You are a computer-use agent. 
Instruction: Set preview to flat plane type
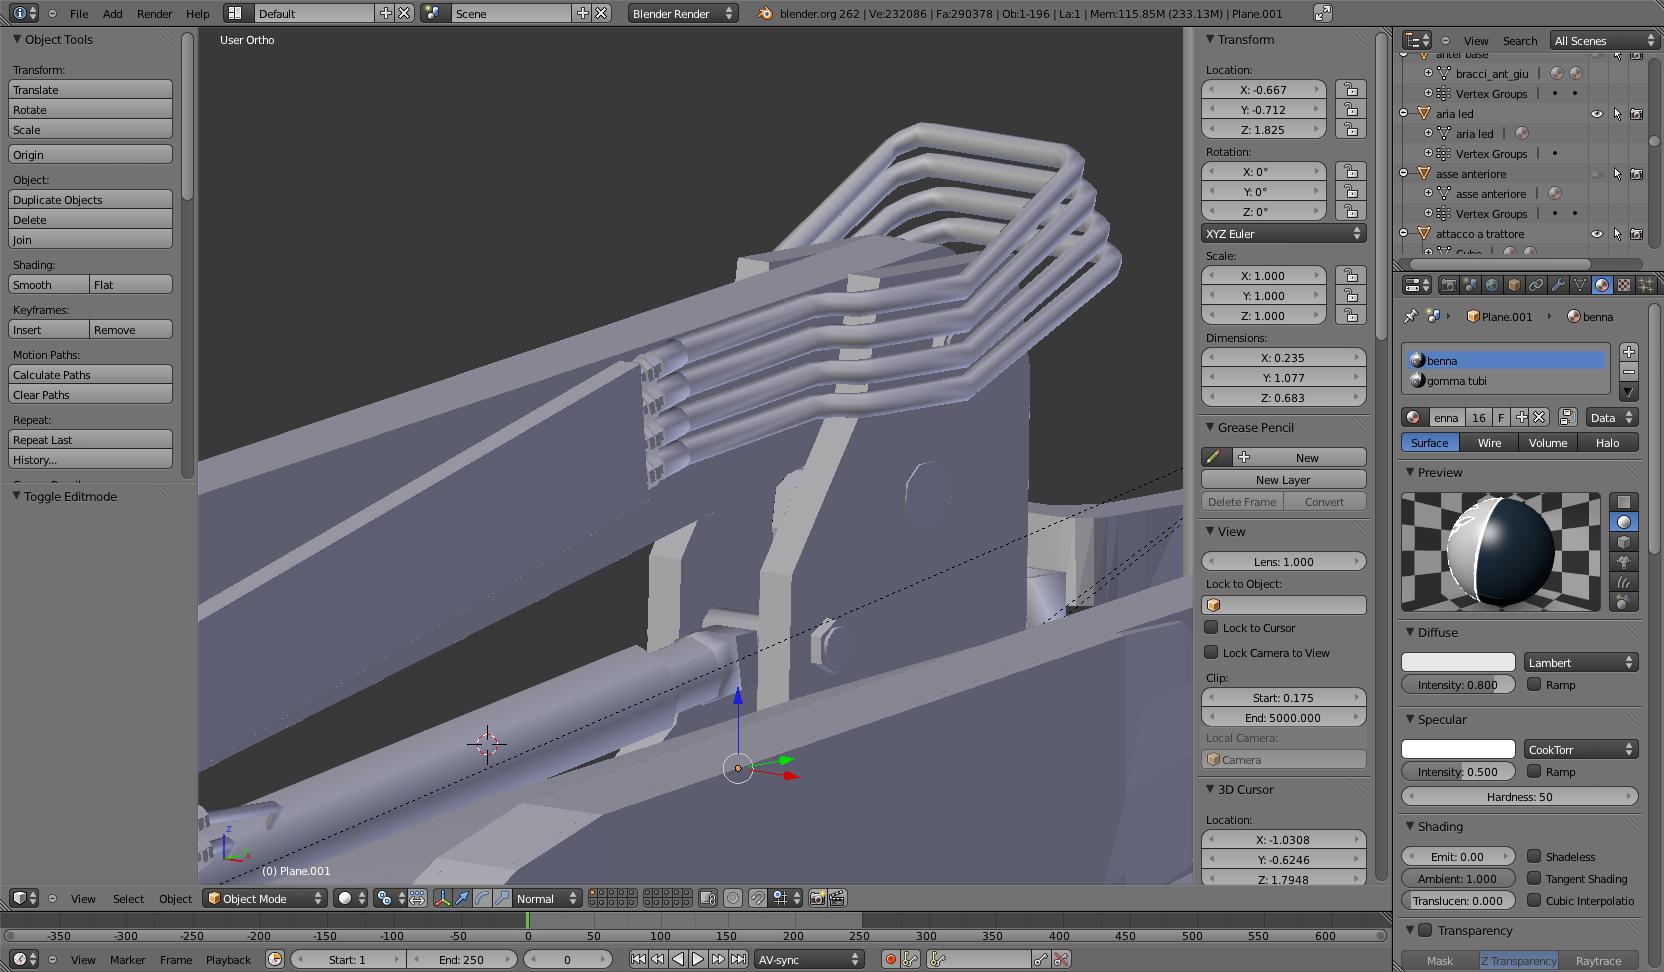pyautogui.click(x=1624, y=502)
